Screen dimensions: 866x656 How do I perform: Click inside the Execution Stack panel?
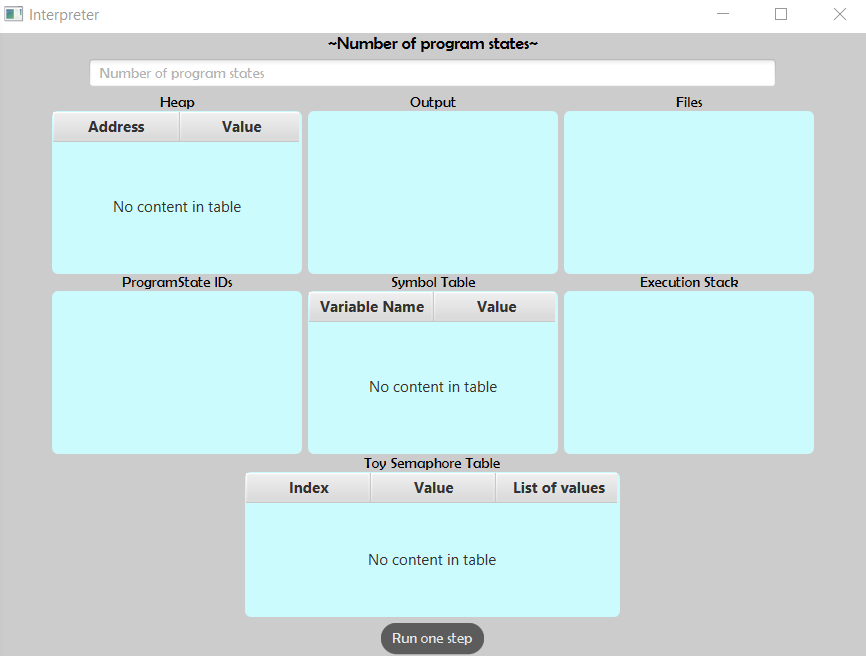688,372
